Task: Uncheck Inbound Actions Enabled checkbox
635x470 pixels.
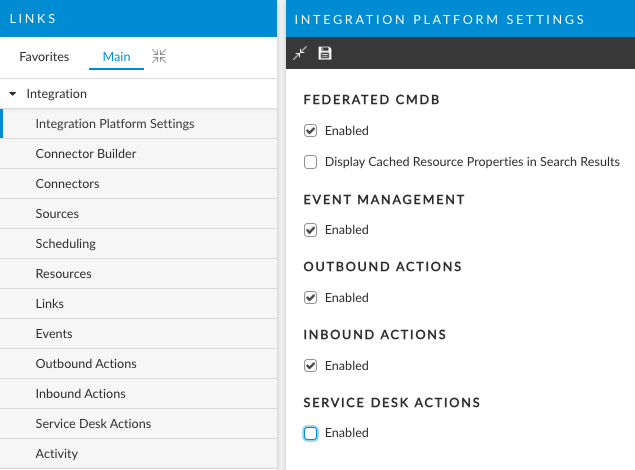Action: tap(311, 366)
